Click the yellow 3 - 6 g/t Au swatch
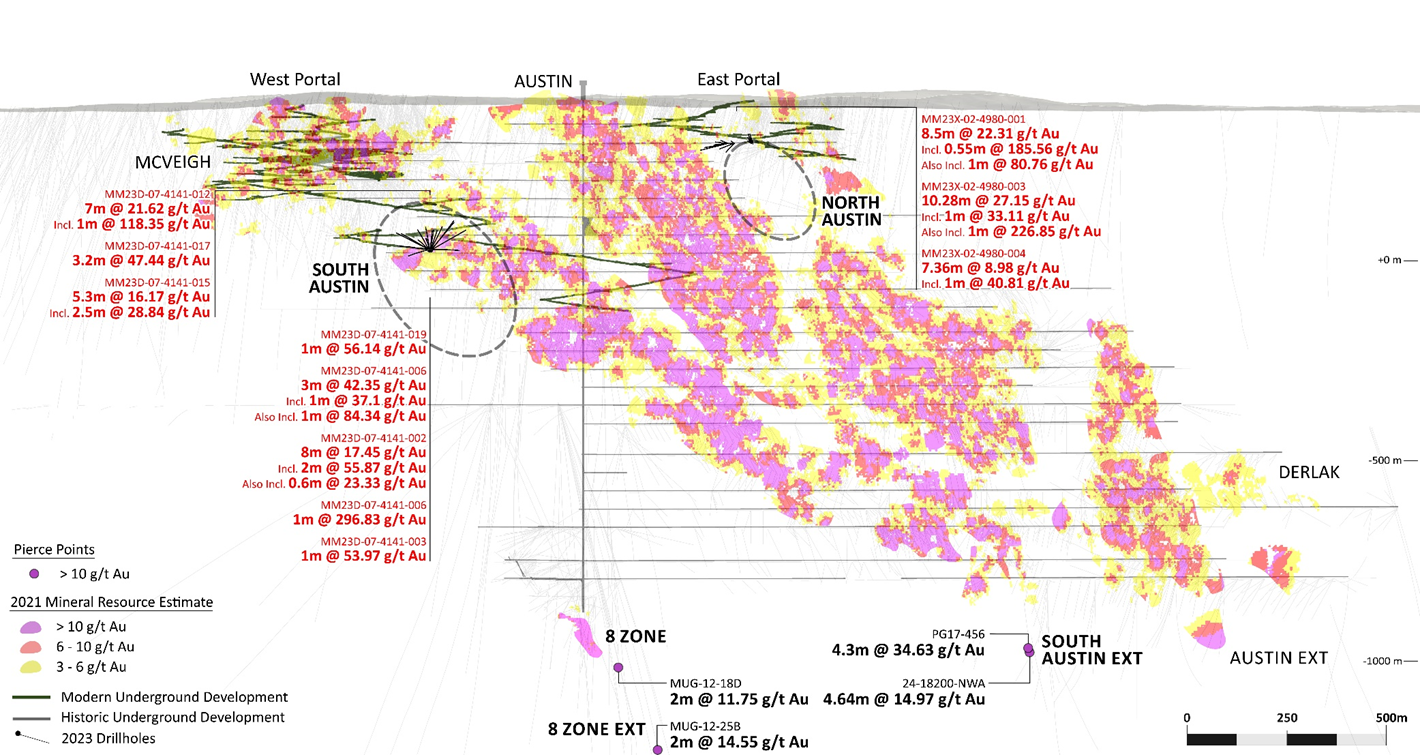1420x755 pixels. pos(33,666)
